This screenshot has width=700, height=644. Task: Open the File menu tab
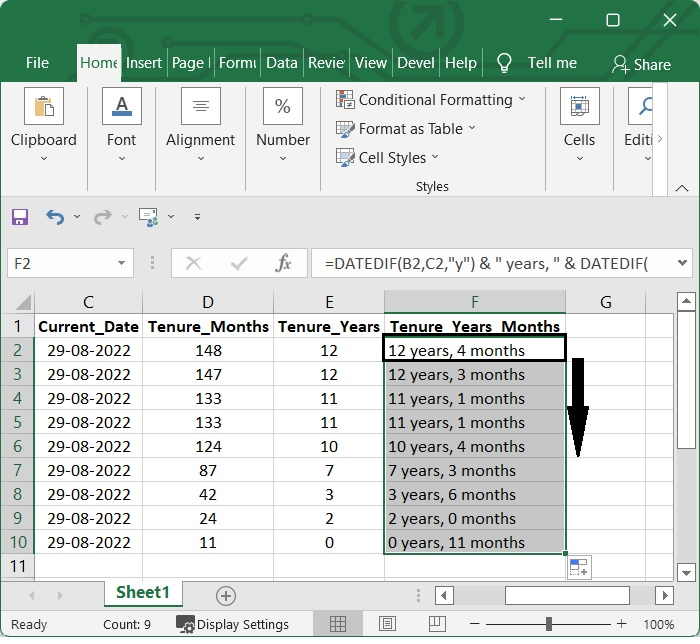pyautogui.click(x=37, y=63)
